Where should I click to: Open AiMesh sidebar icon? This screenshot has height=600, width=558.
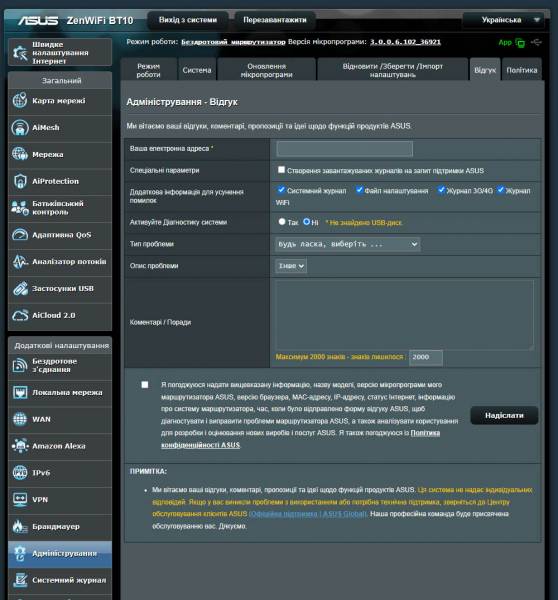point(20,127)
